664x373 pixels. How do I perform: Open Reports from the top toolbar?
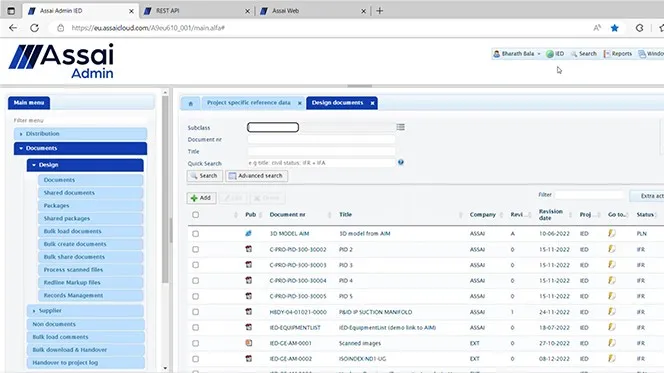click(618, 54)
